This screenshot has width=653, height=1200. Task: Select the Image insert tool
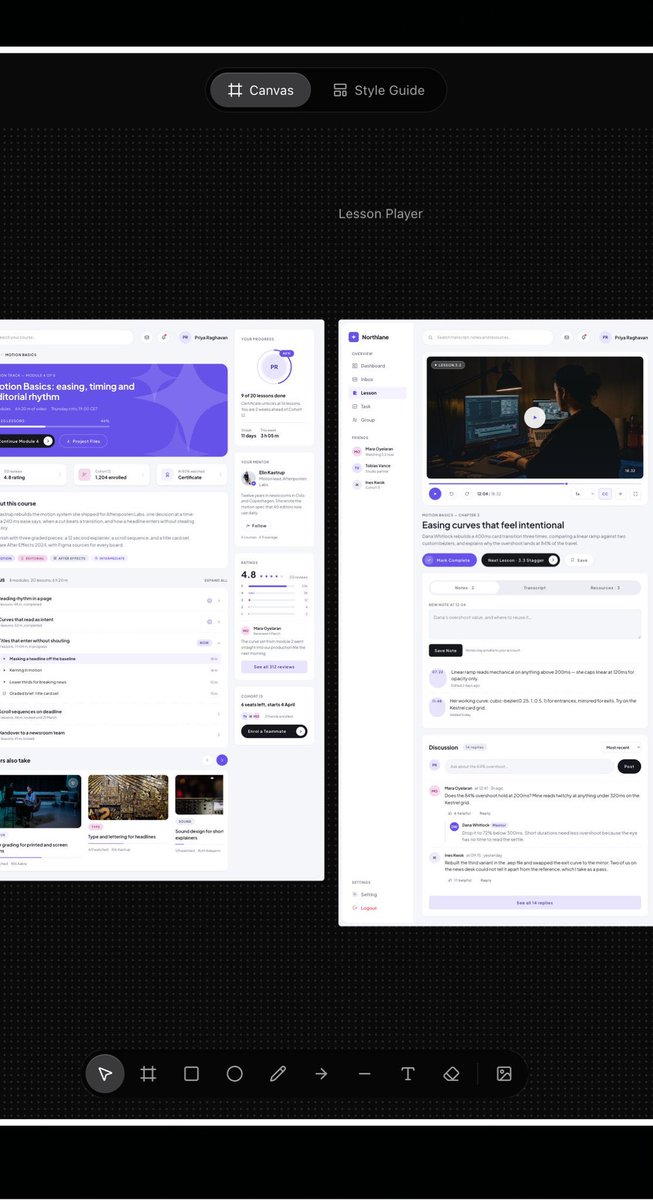pyautogui.click(x=504, y=1074)
